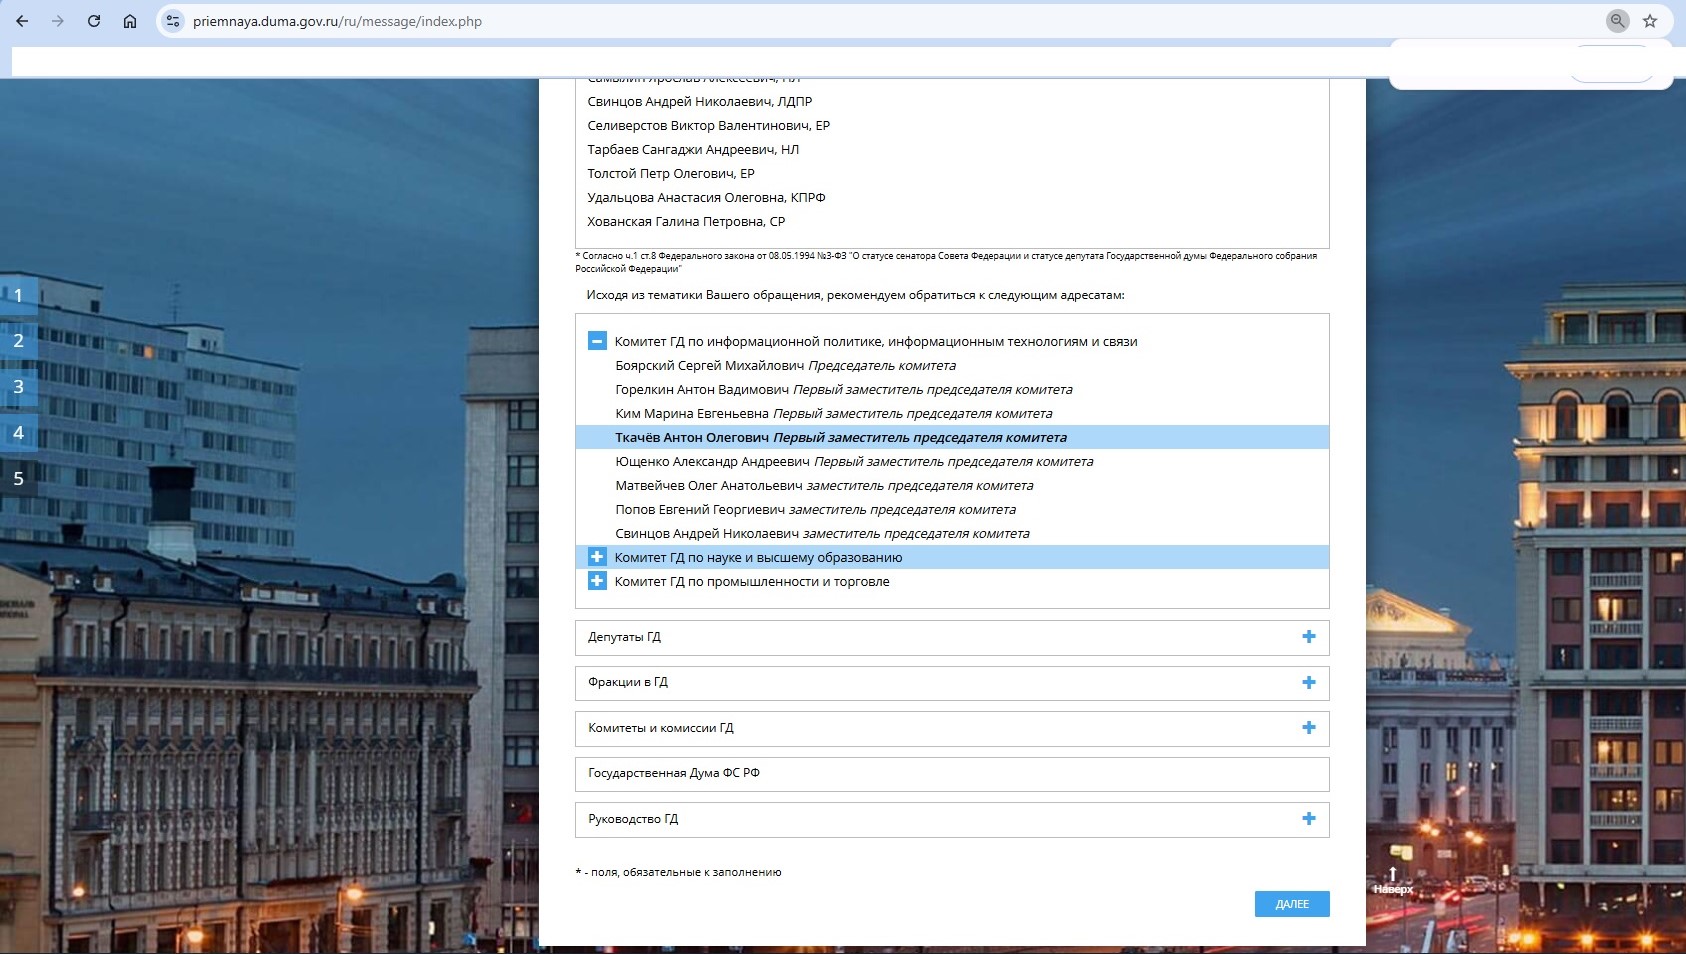This screenshot has width=1686, height=954.
Task: Click committee title по информационной политике
Action: click(876, 342)
